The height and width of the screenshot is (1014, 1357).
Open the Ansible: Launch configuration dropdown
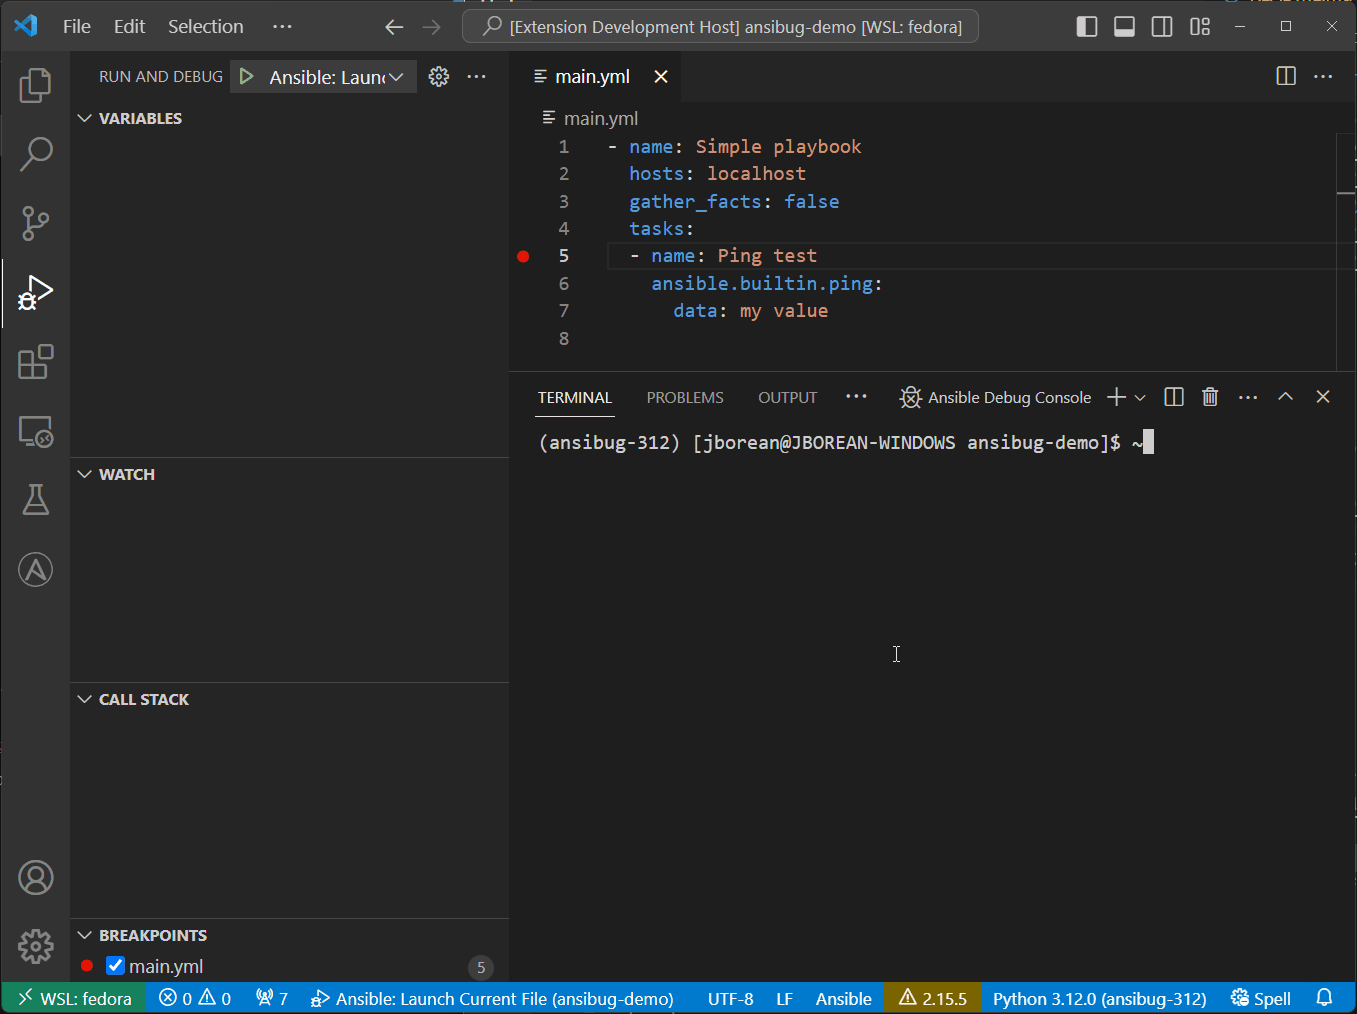pos(399,76)
